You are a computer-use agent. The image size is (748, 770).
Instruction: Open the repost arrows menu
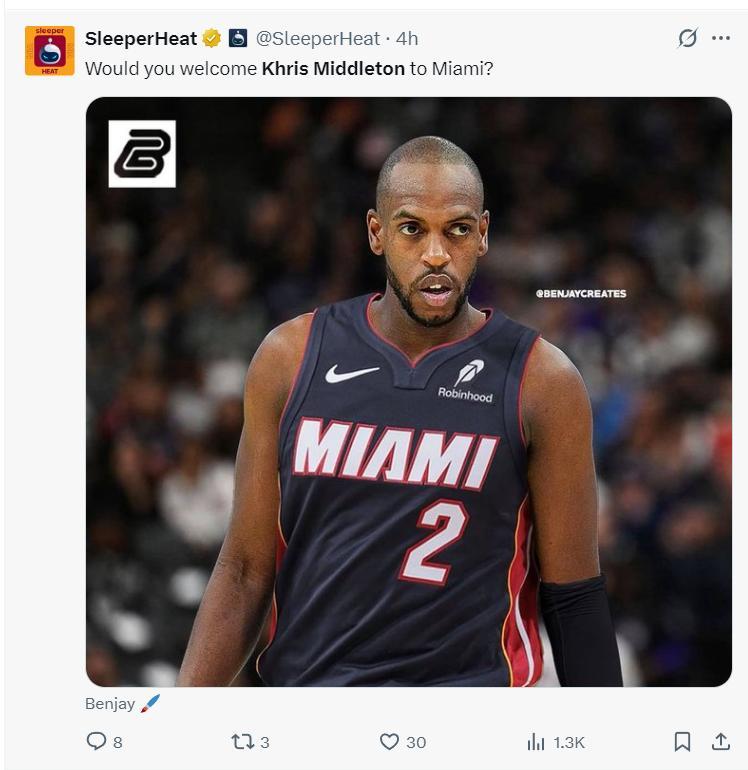pyautogui.click(x=242, y=742)
